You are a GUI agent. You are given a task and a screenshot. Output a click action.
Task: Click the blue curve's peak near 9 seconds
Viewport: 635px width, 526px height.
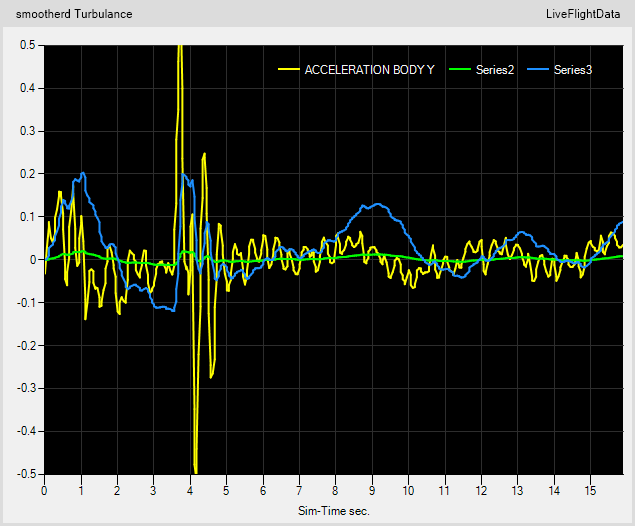point(378,204)
